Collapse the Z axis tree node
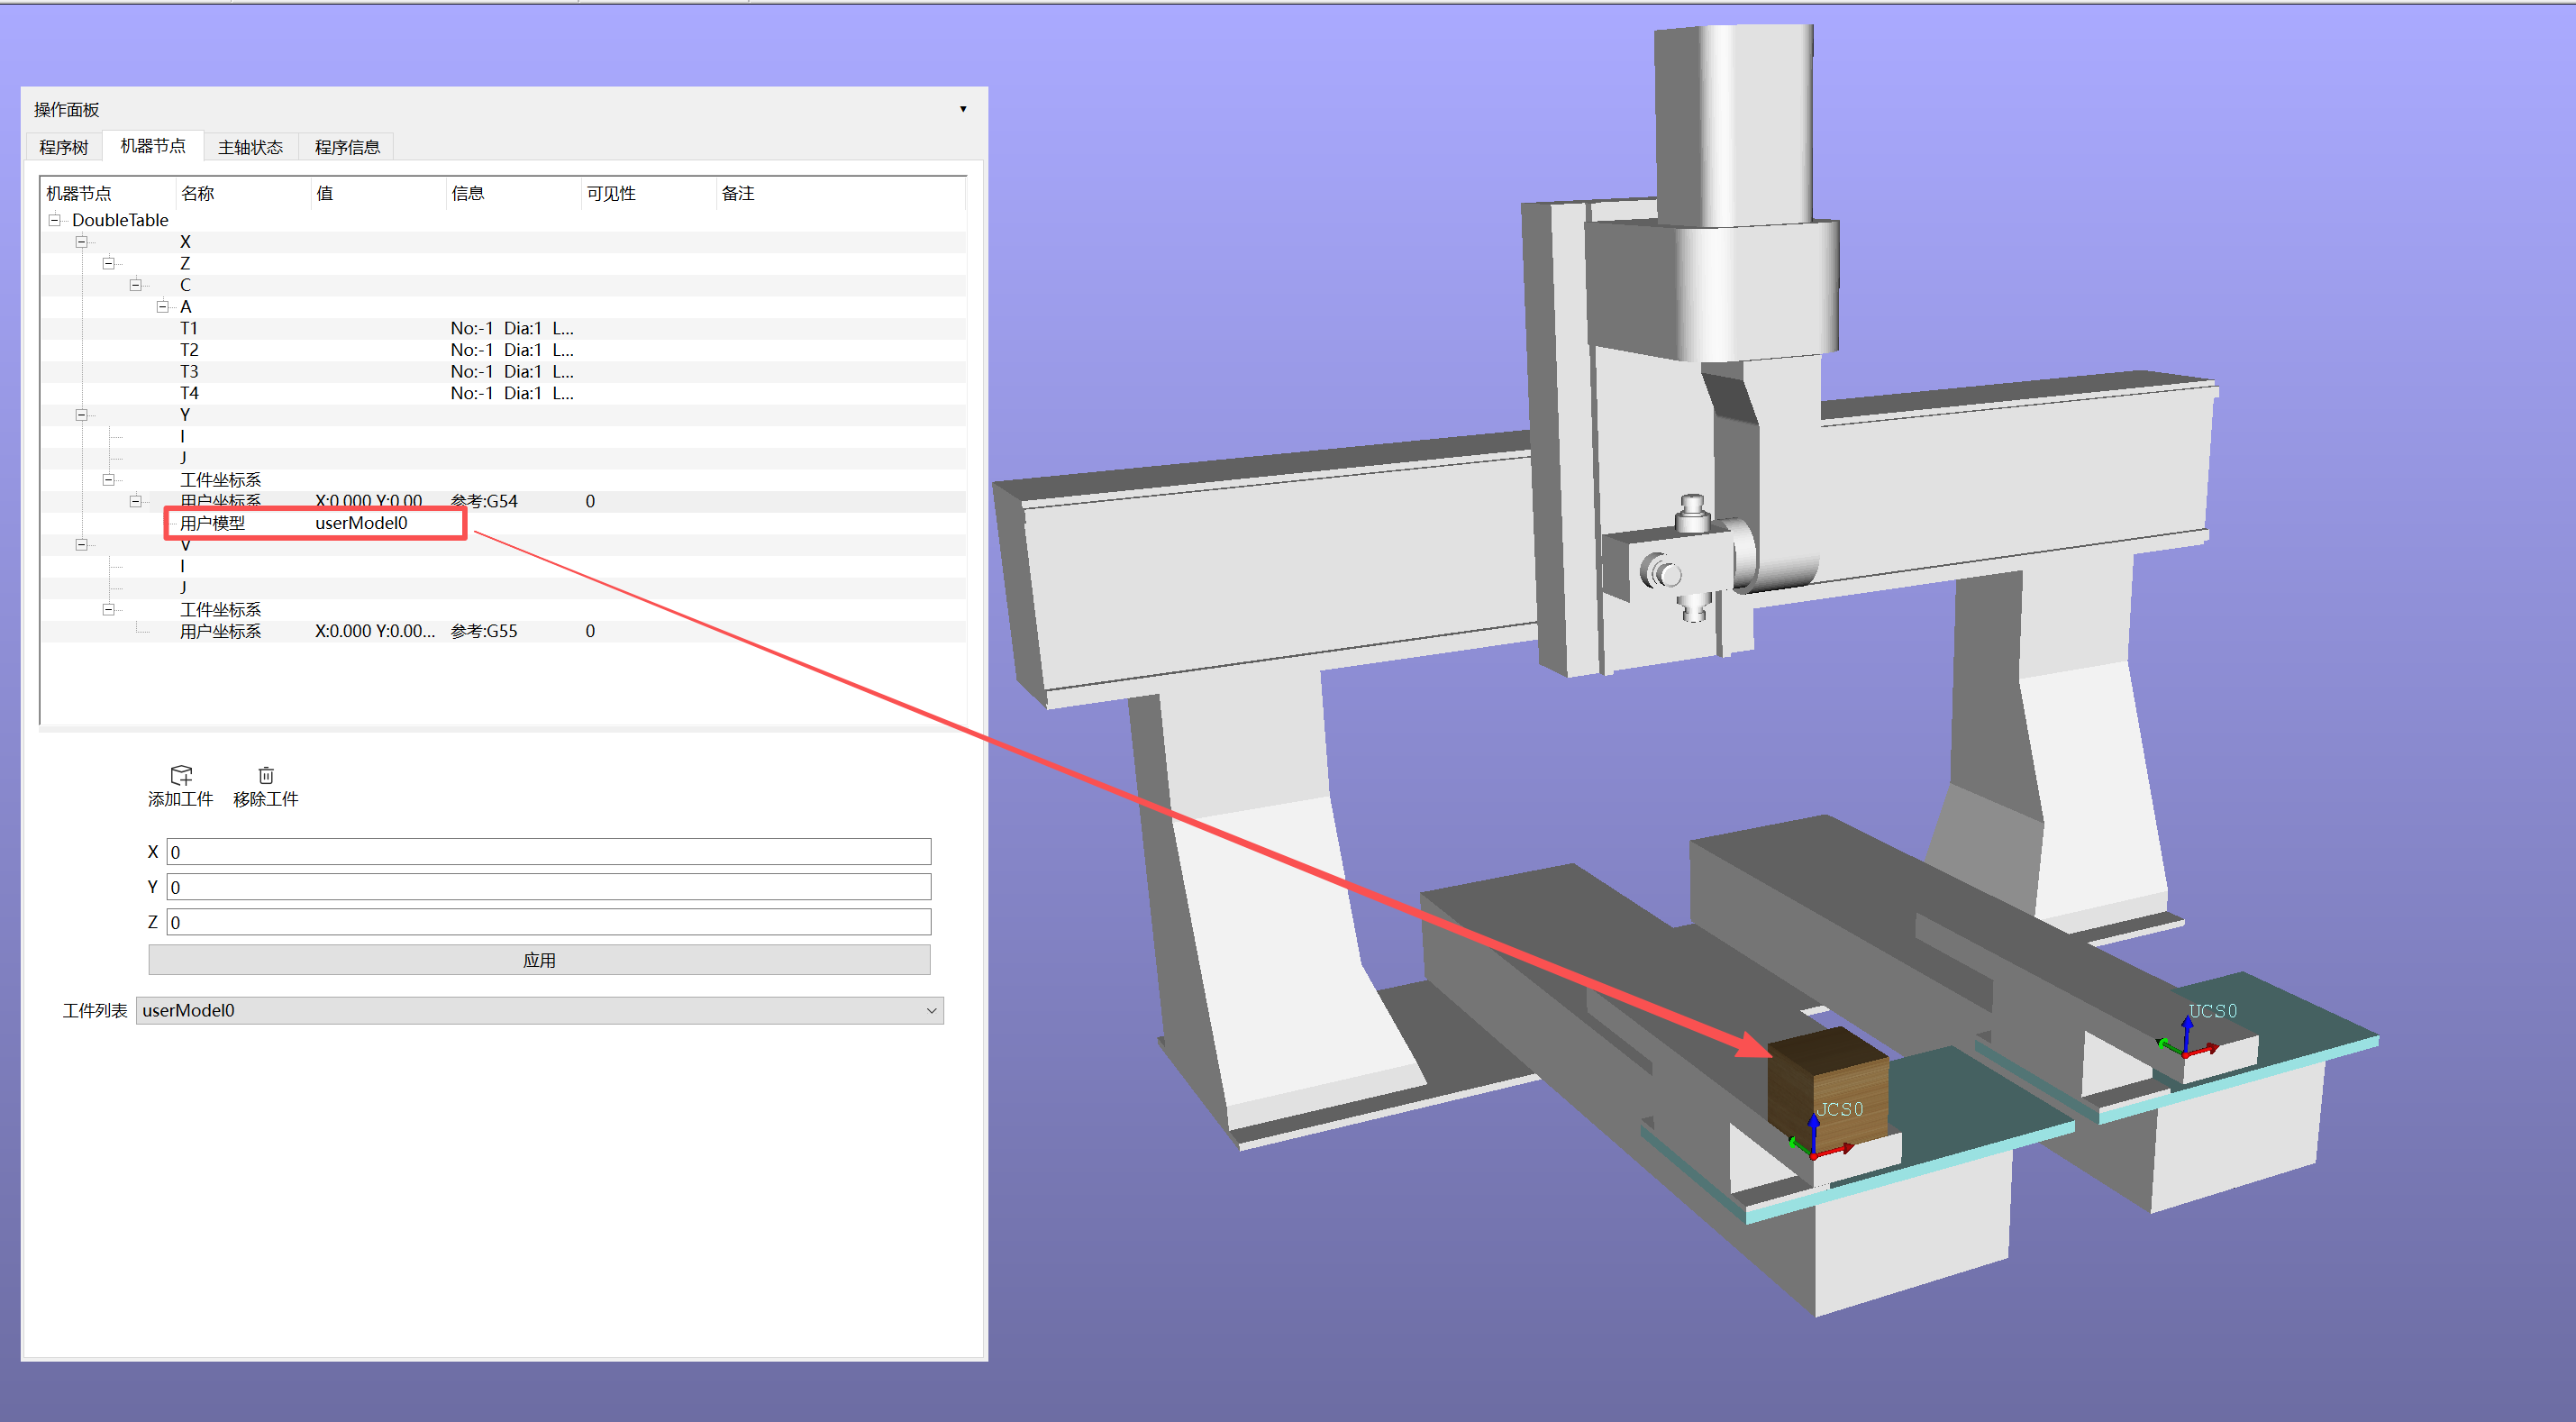This screenshot has width=2576, height=1422. pyautogui.click(x=109, y=264)
